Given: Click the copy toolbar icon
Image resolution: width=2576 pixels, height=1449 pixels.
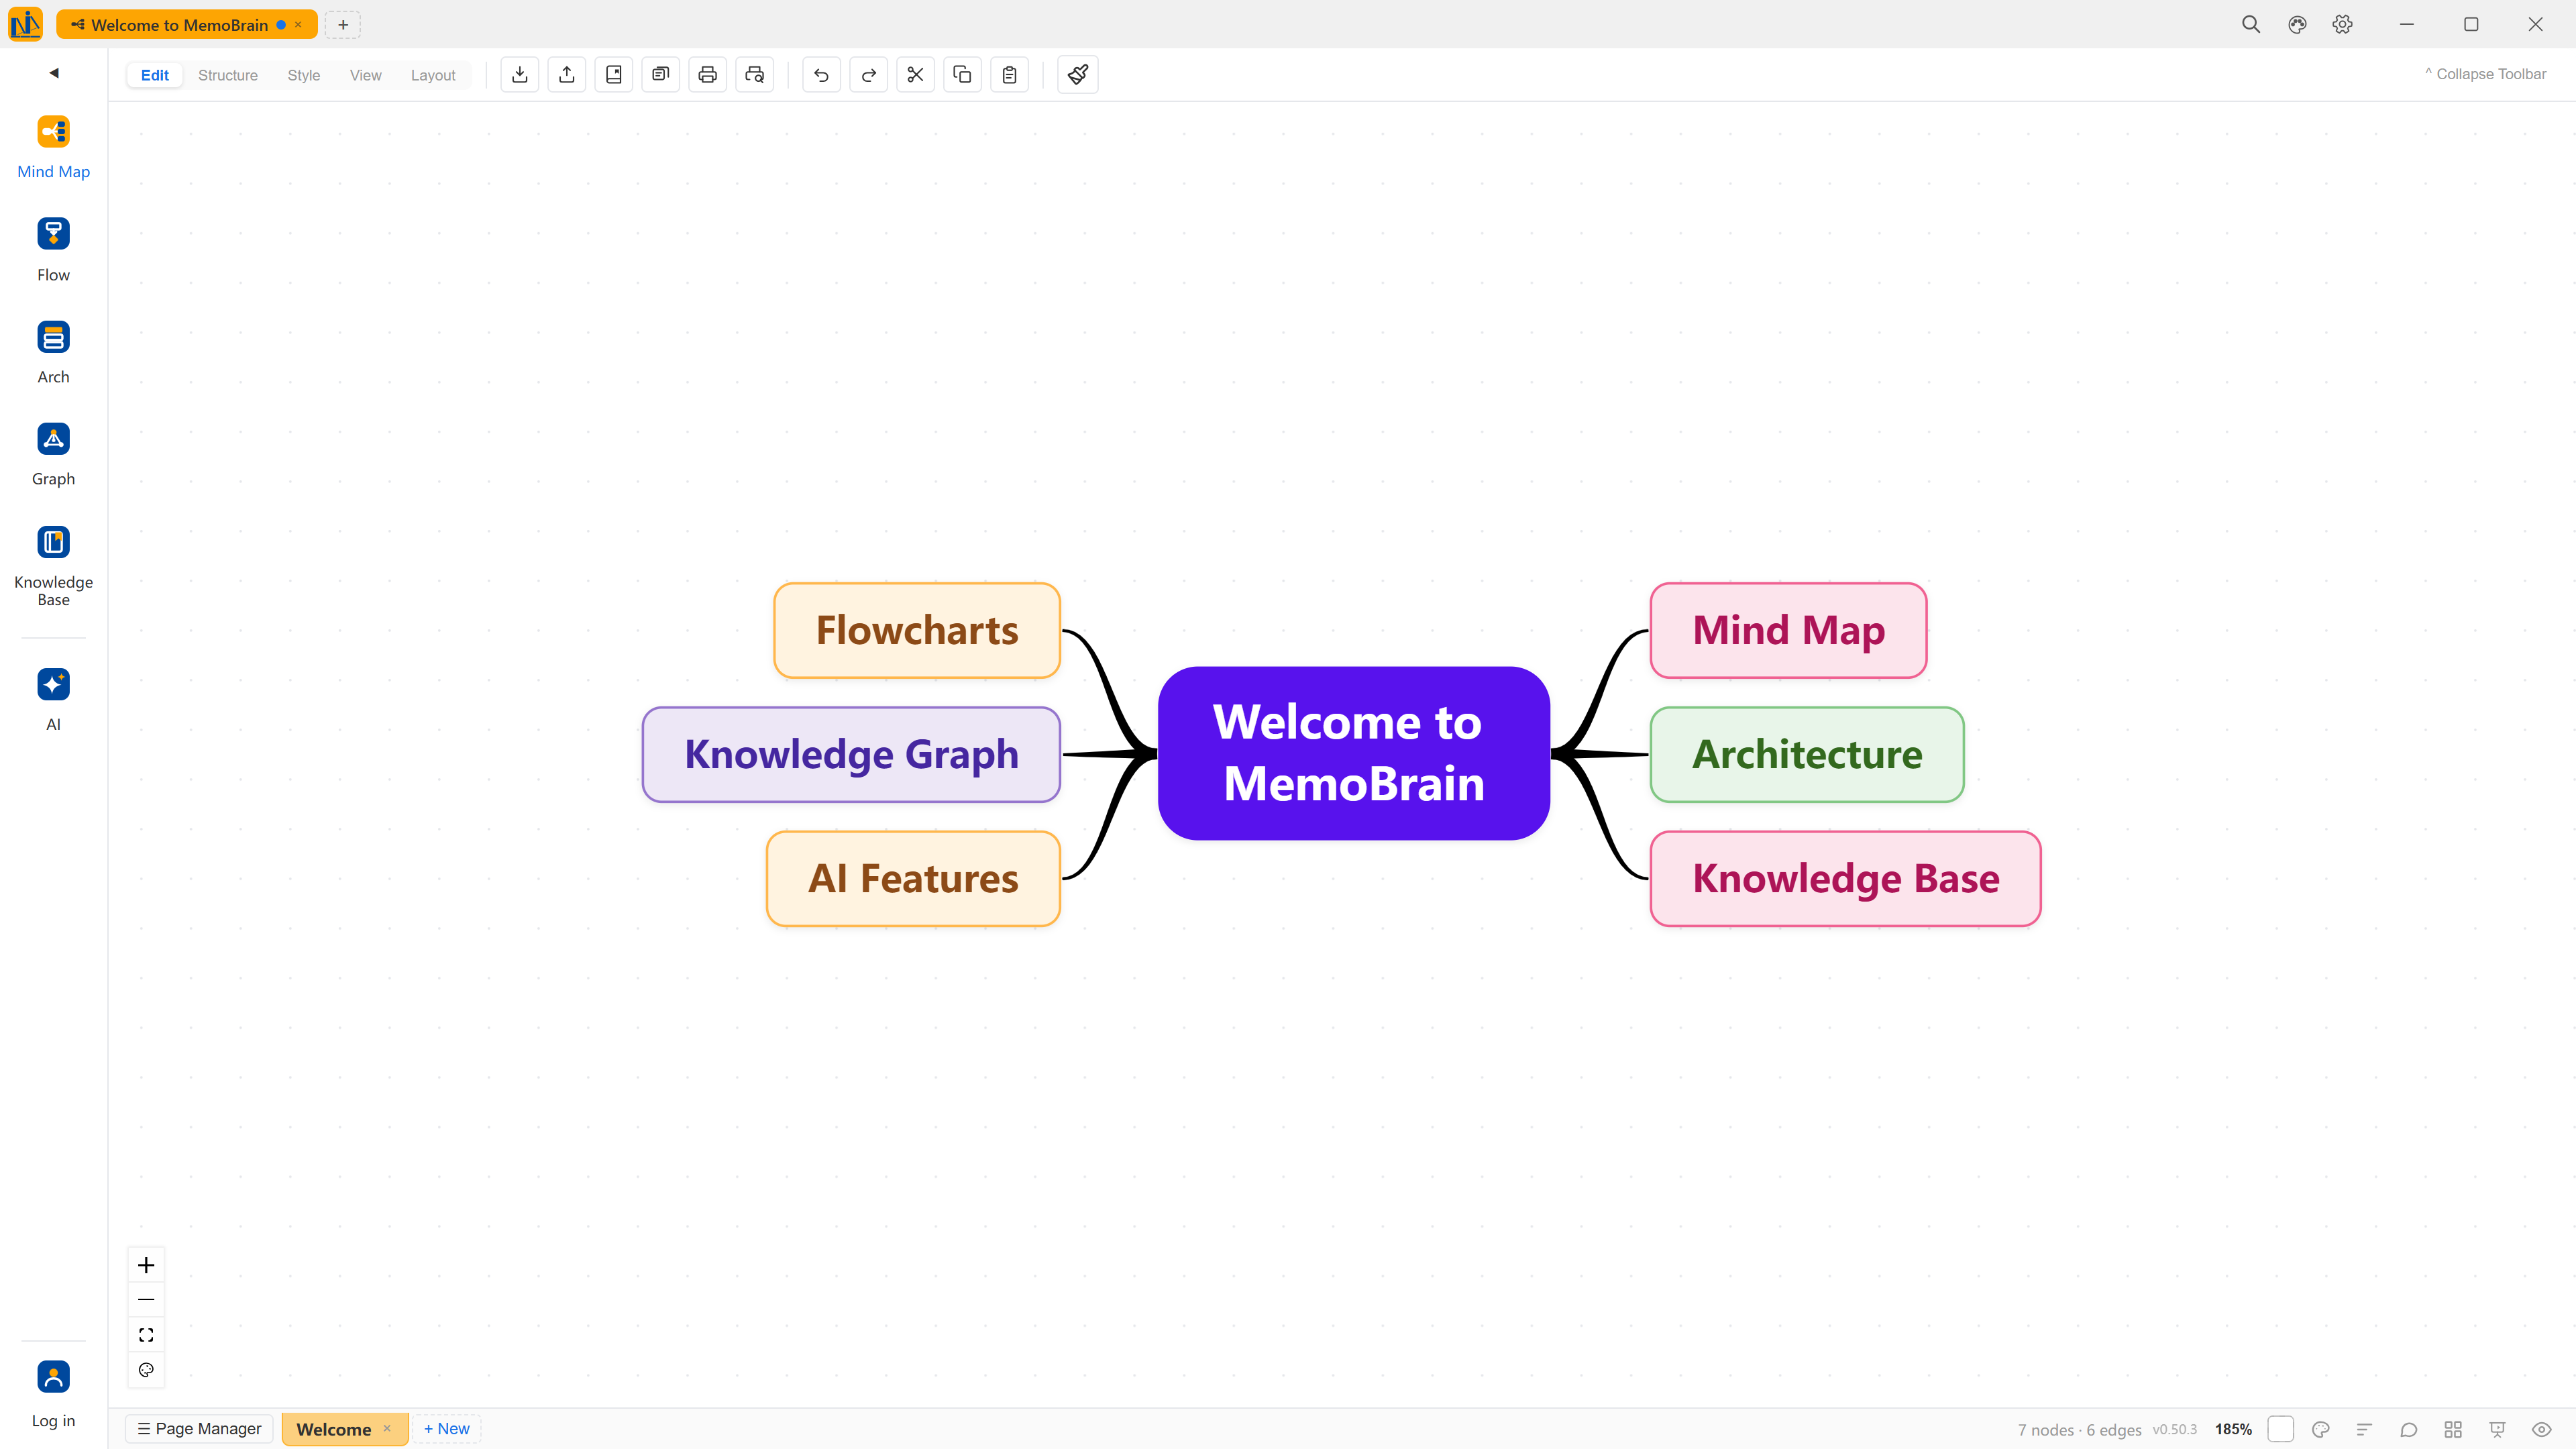Looking at the screenshot, I should tap(963, 75).
